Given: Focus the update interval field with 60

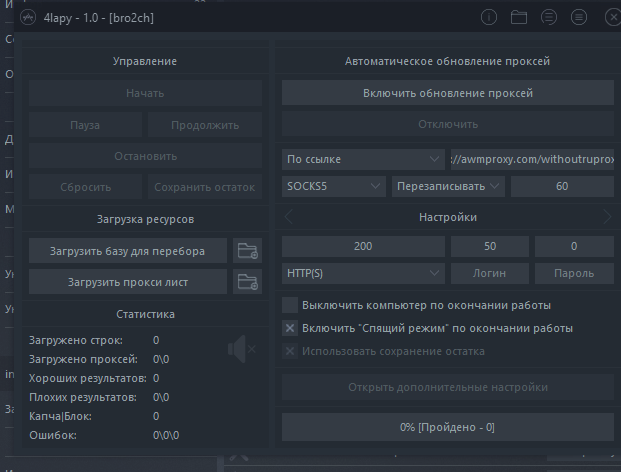Looking at the screenshot, I should (562, 186).
